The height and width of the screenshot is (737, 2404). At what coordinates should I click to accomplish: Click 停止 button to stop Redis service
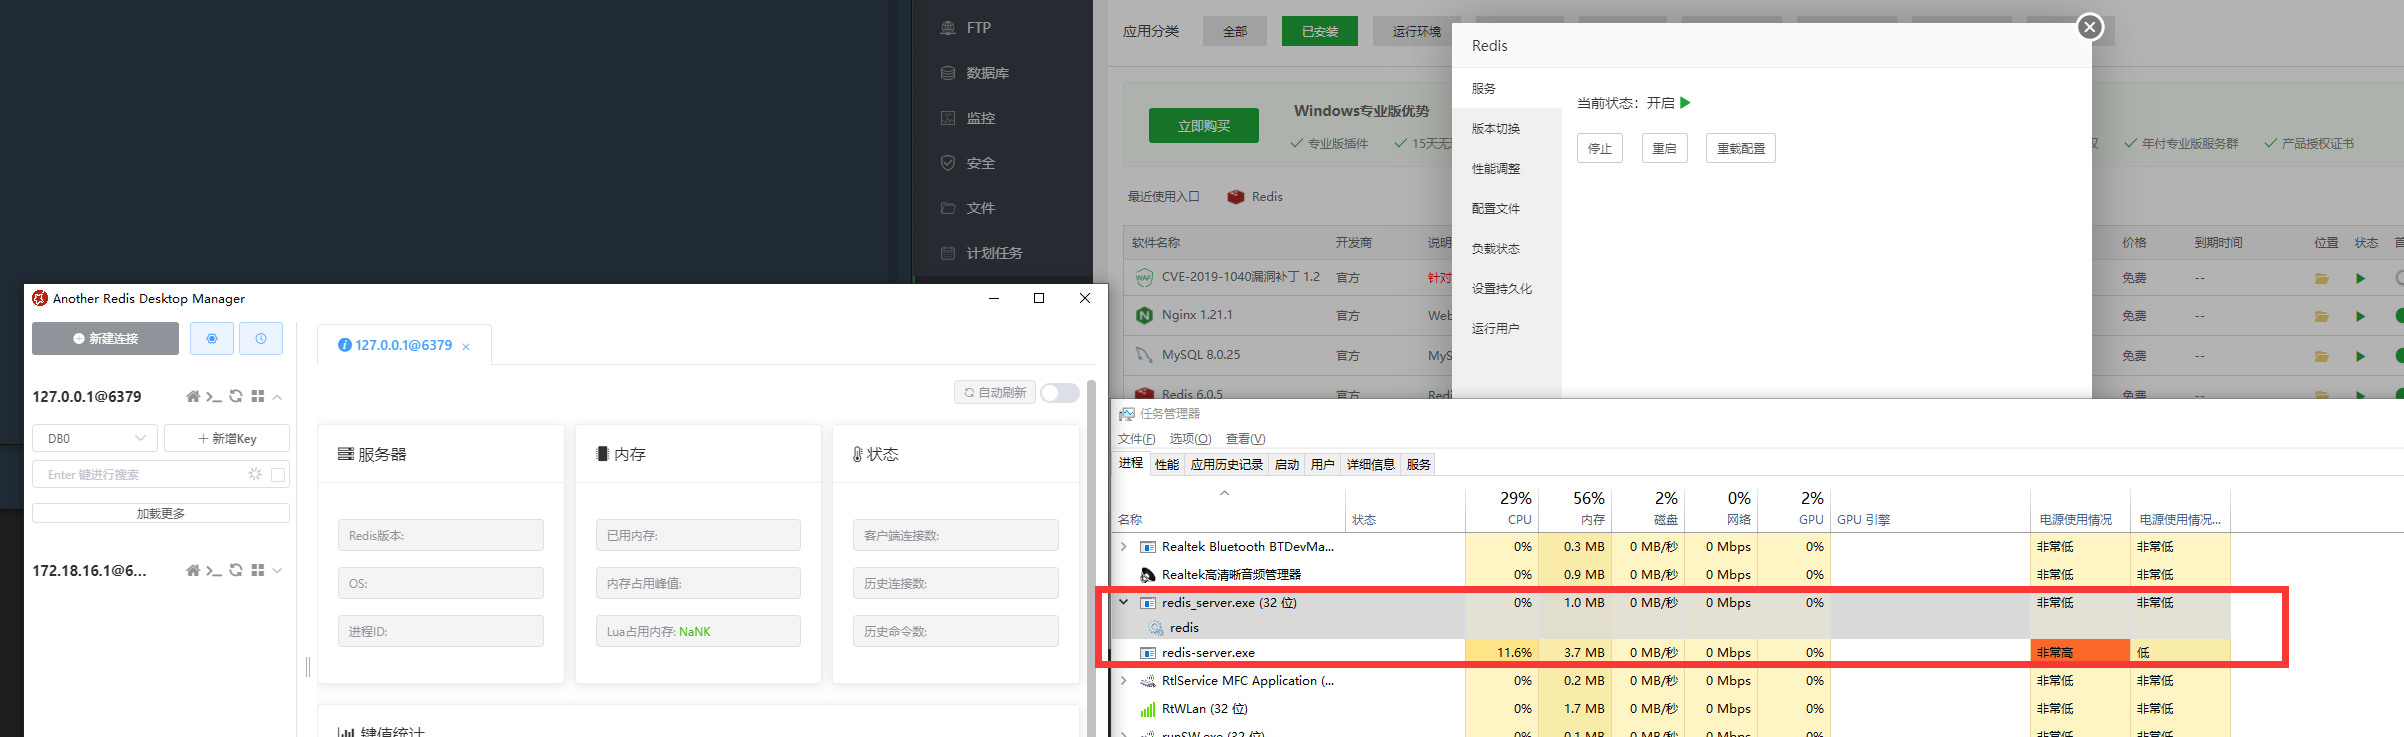coord(1600,148)
